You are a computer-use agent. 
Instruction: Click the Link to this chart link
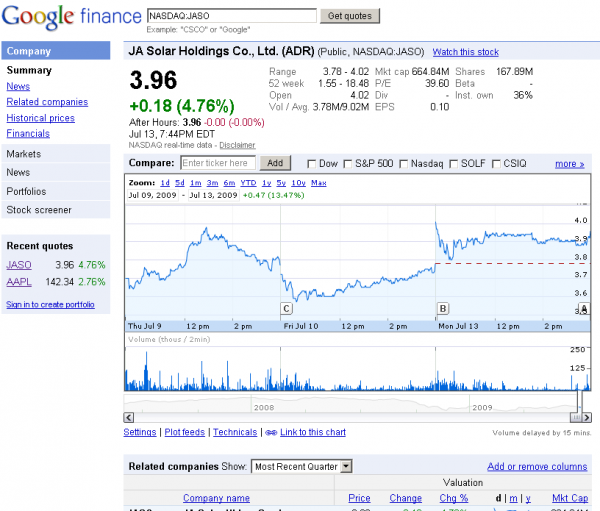click(x=313, y=432)
